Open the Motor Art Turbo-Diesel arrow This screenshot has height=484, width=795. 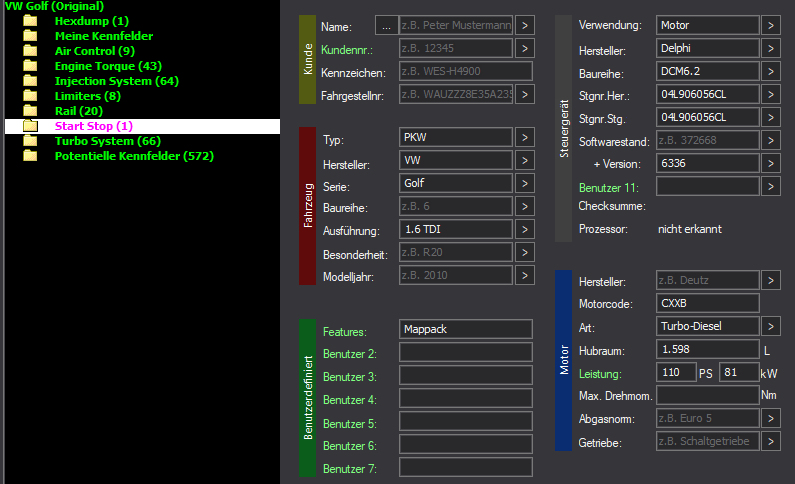click(x=771, y=326)
